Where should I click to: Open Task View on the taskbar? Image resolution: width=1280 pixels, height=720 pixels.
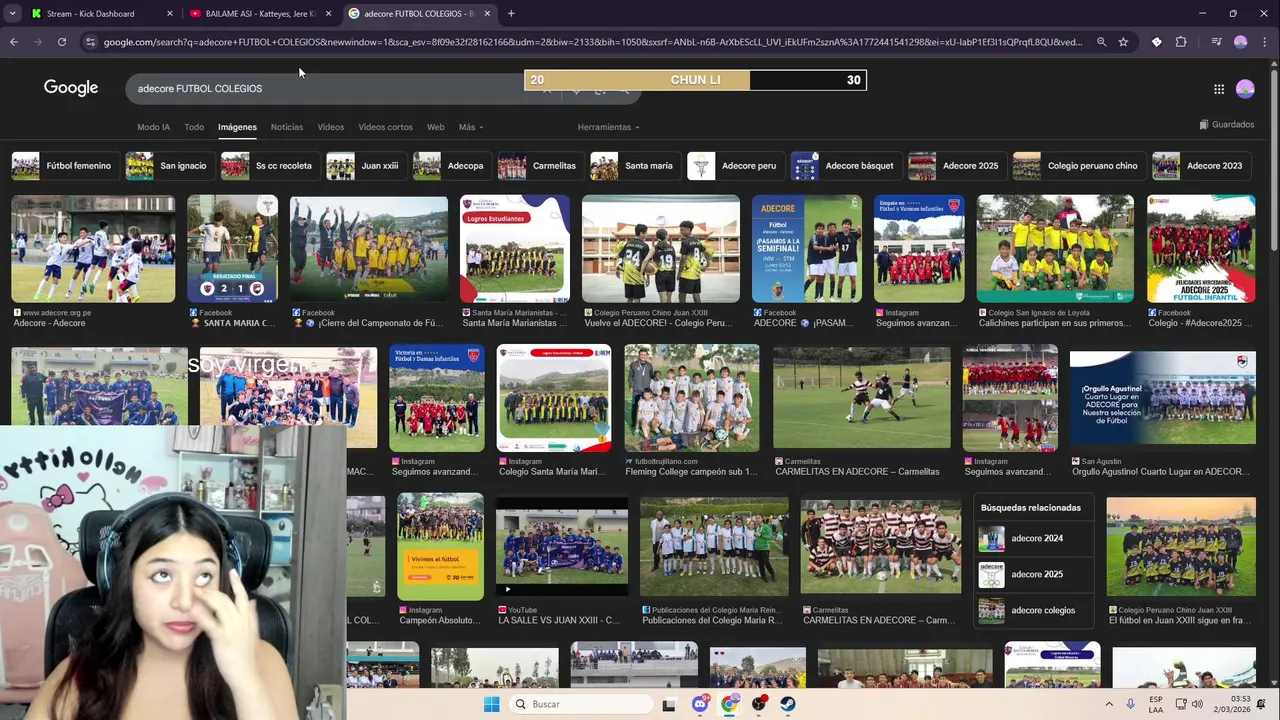tap(669, 704)
